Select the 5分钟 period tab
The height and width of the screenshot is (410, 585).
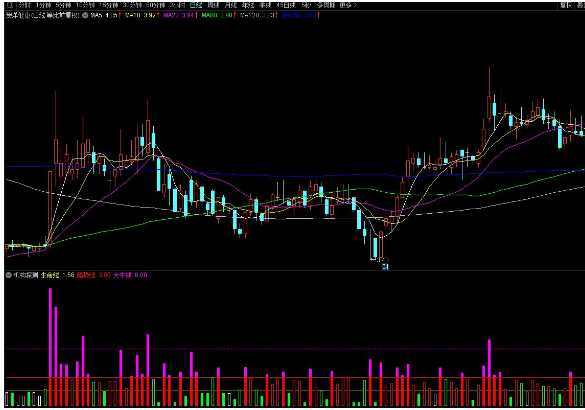click(63, 5)
